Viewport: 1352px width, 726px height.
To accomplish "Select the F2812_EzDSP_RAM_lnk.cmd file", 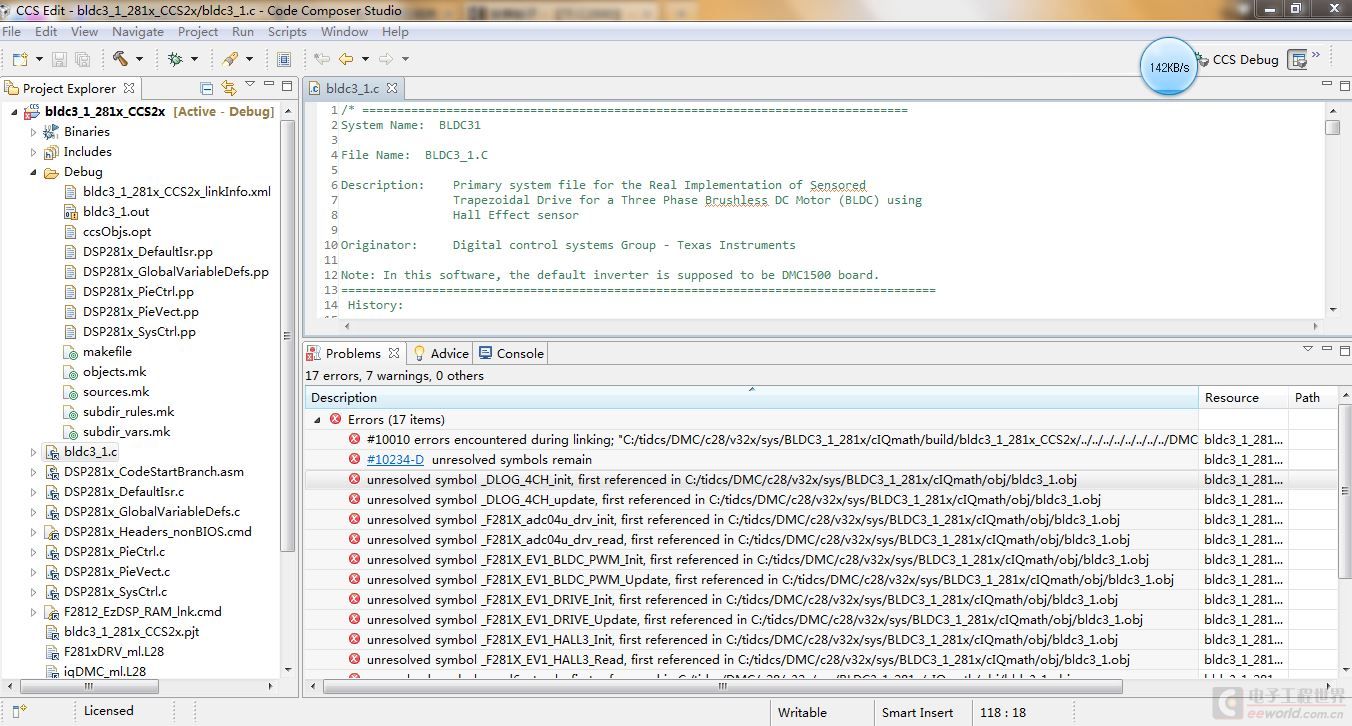I will pos(142,612).
